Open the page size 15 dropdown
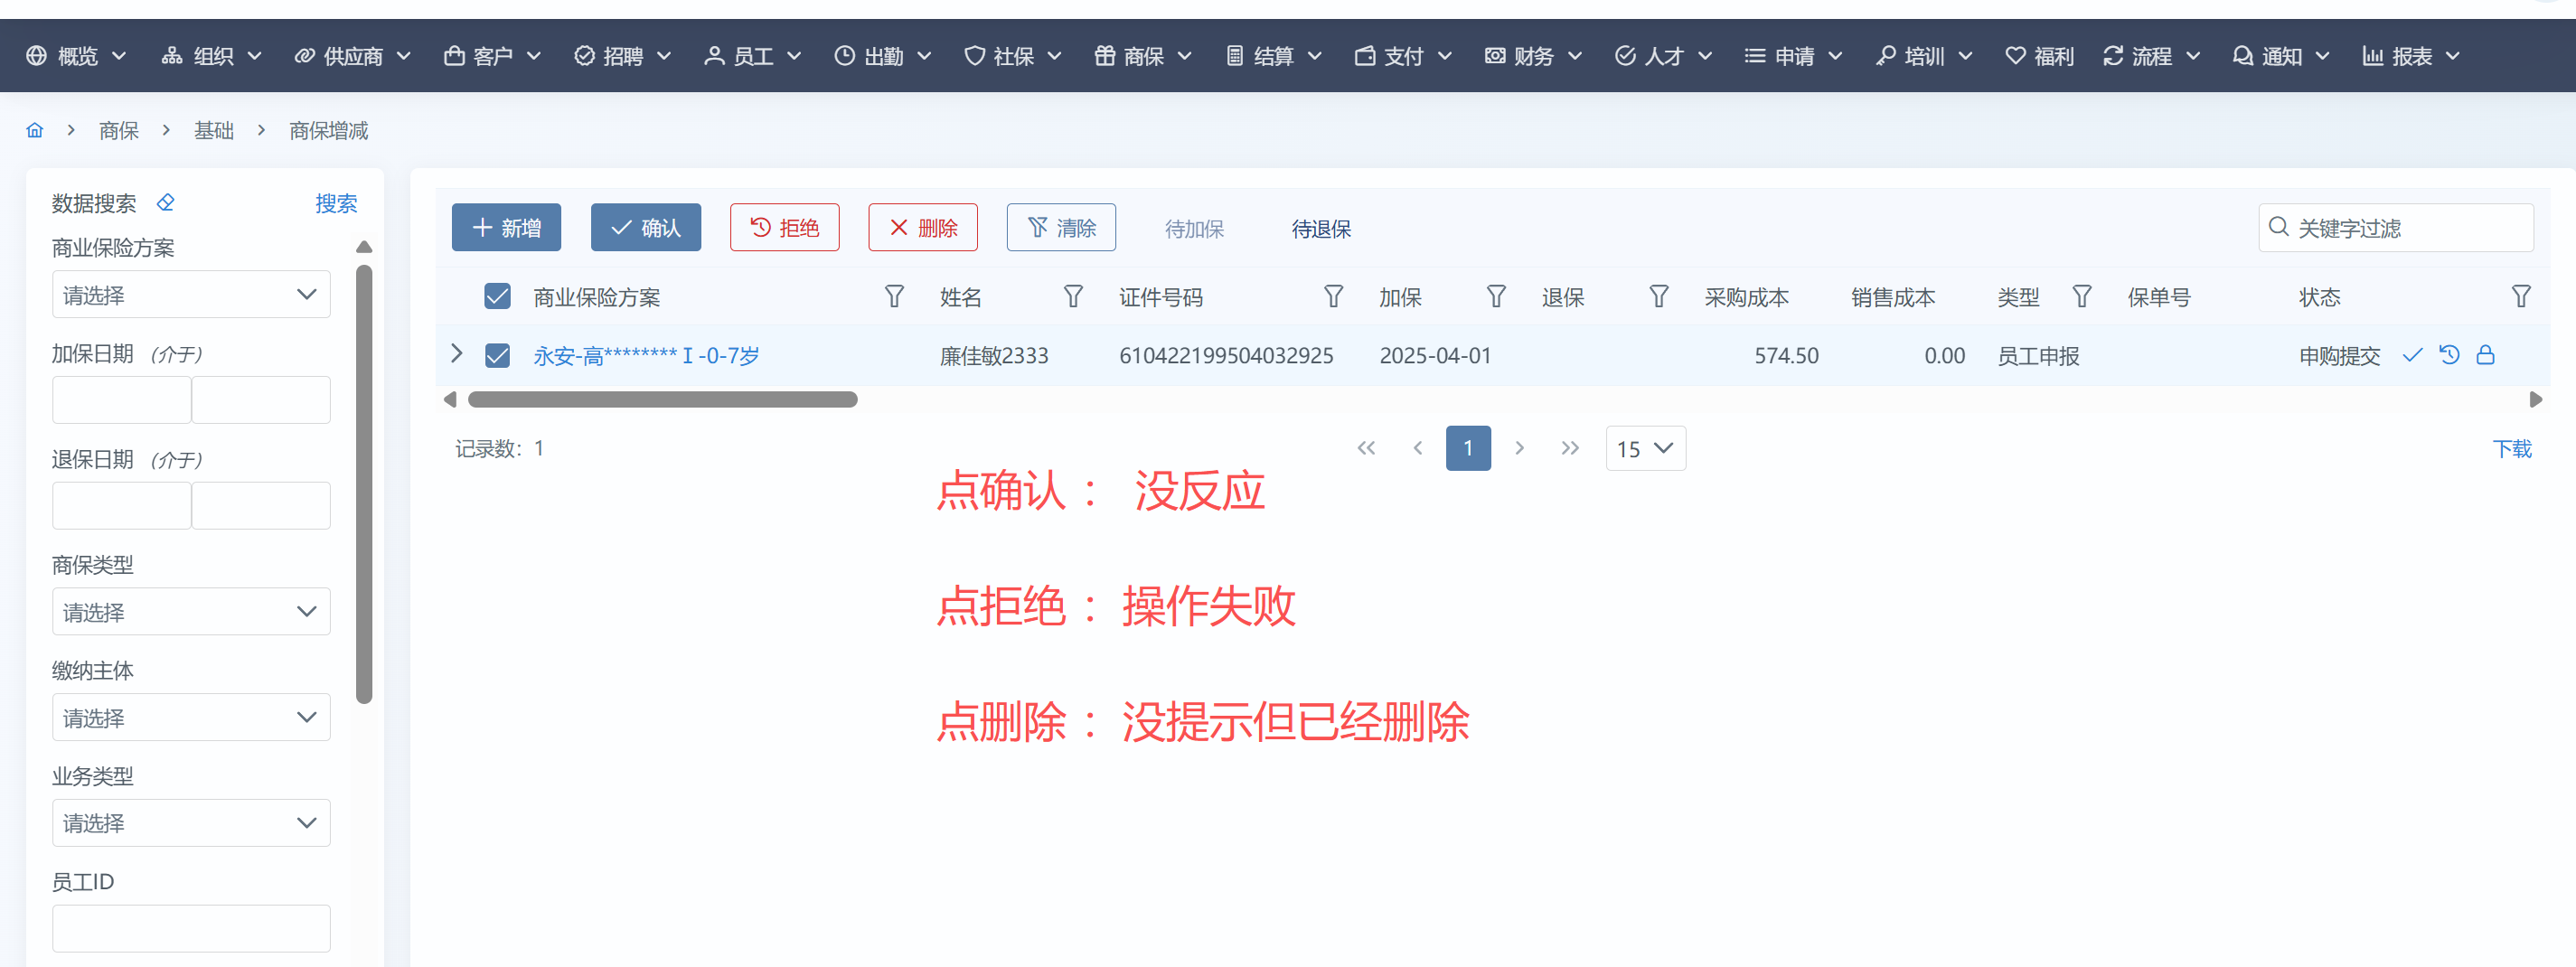 [x=1645, y=449]
